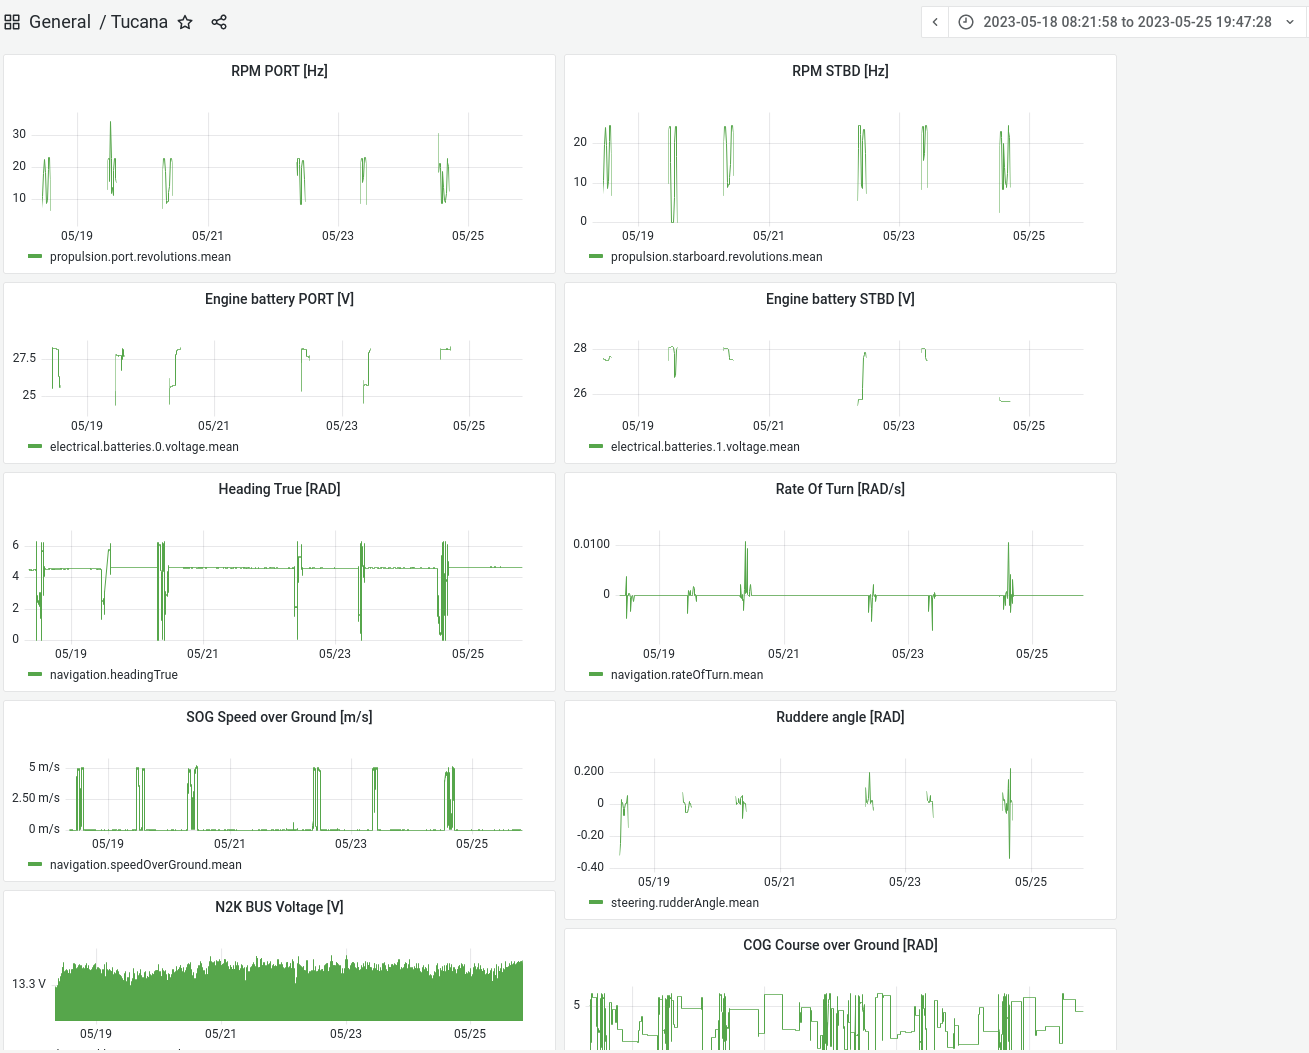Click the Tucana dashboard title
The width and height of the screenshot is (1309, 1053).
pos(139,22)
